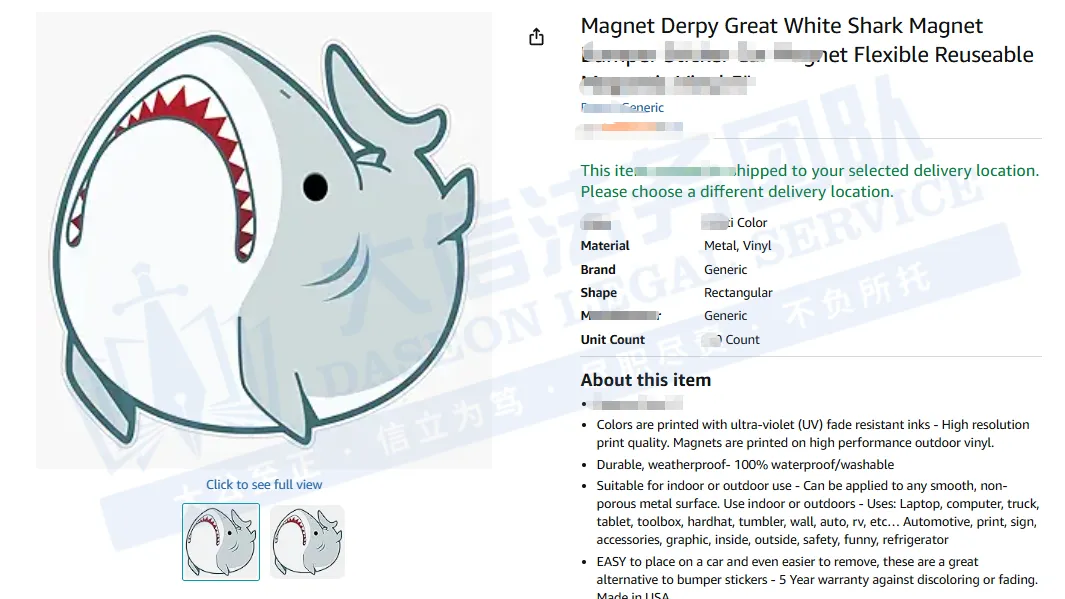Click the Generic value in the manufacturer row
Image resolution: width=1065 pixels, height=599 pixels.
tap(725, 316)
